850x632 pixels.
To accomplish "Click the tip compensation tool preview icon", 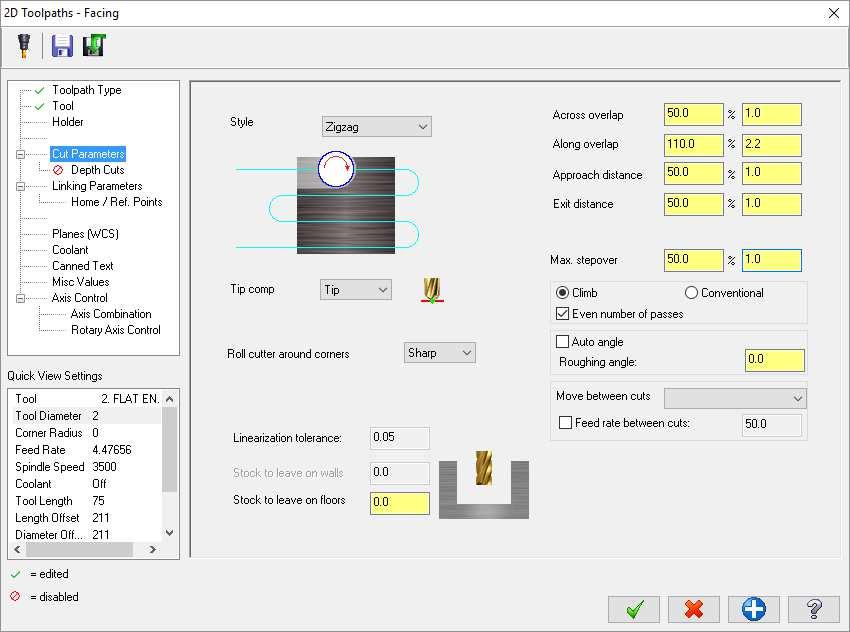I will (x=432, y=290).
